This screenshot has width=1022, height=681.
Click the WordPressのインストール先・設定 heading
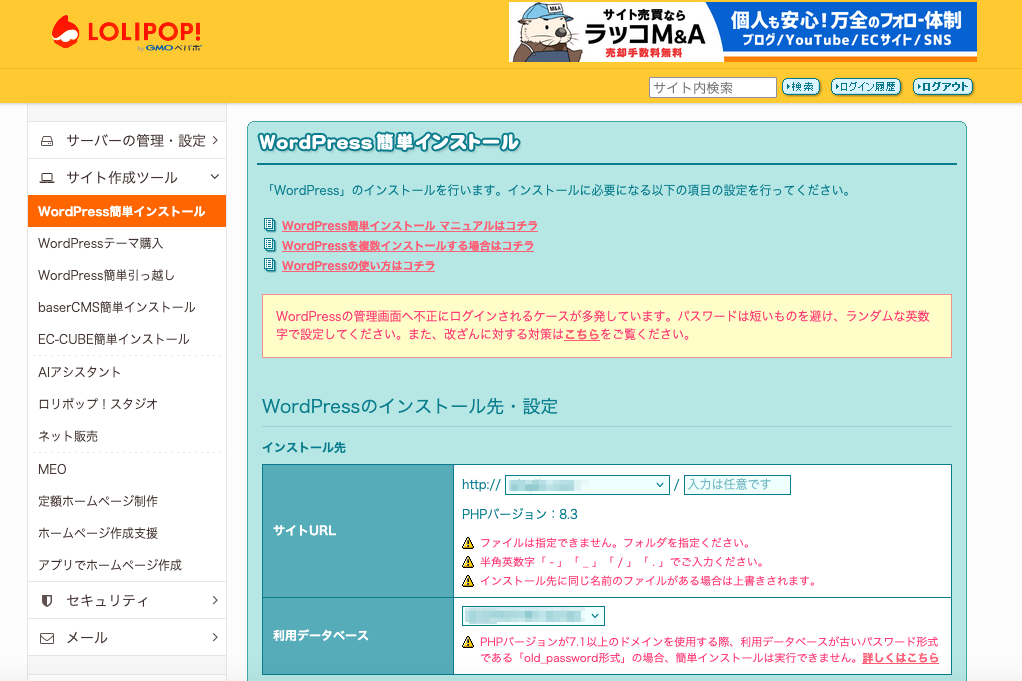409,406
